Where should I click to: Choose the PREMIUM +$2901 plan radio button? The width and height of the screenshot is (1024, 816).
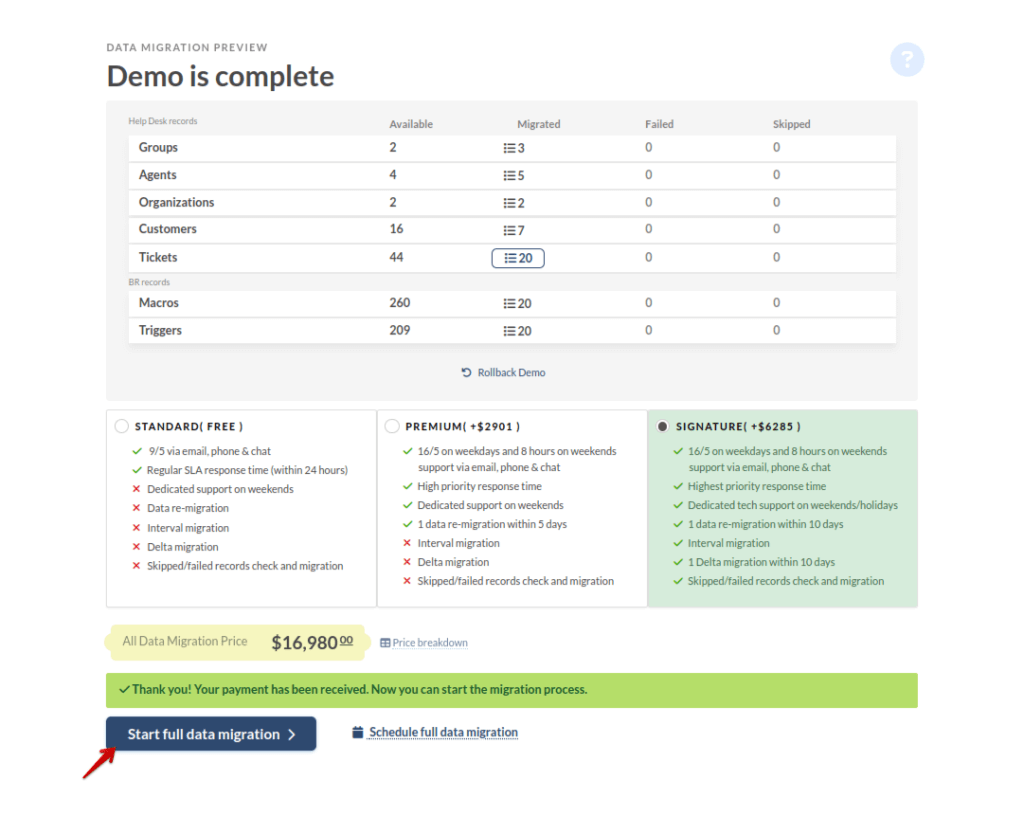pos(392,425)
